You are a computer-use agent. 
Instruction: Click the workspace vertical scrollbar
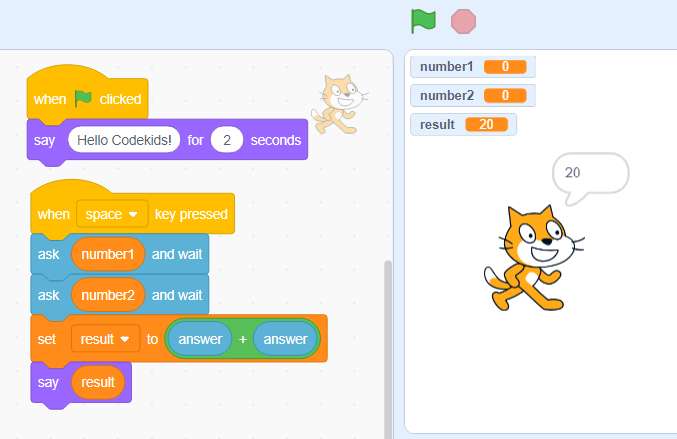388,349
